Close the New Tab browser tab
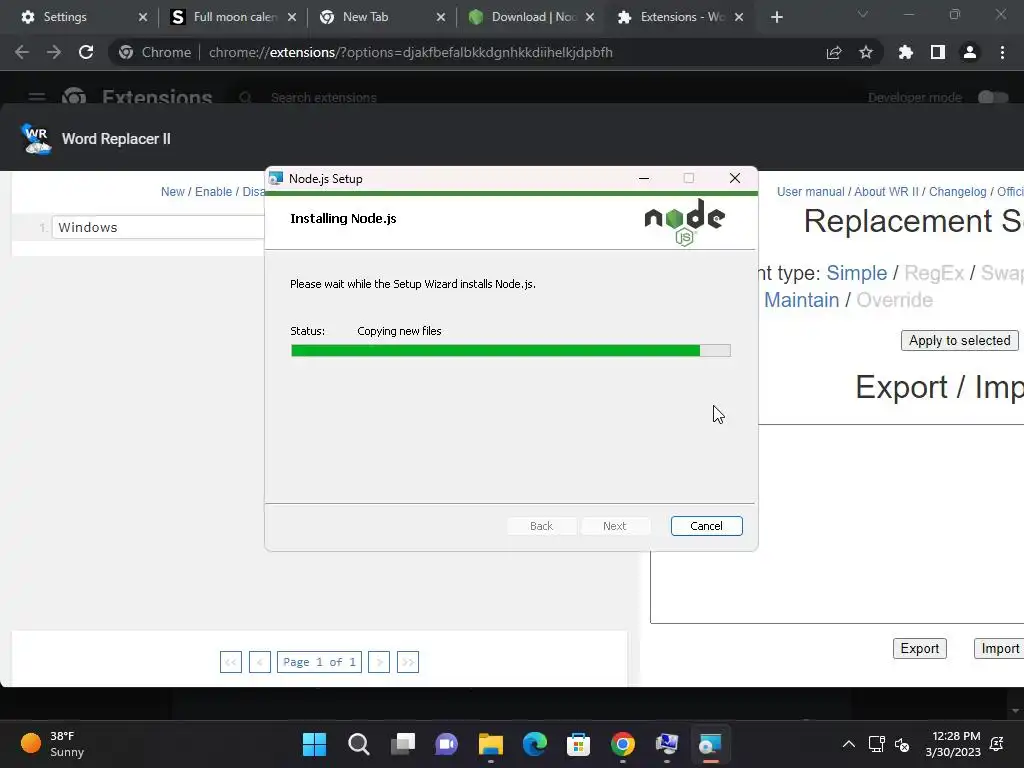 tap(441, 17)
